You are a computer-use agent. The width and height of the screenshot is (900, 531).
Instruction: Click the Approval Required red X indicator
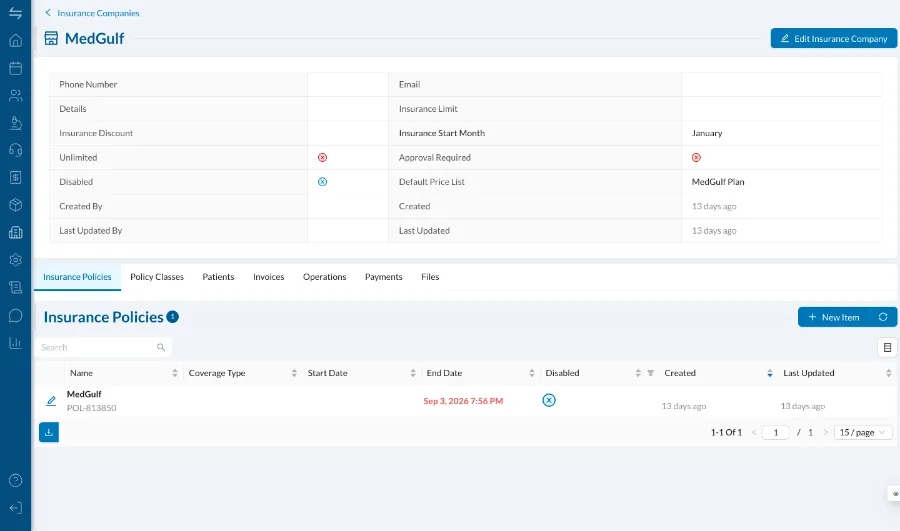(x=696, y=157)
